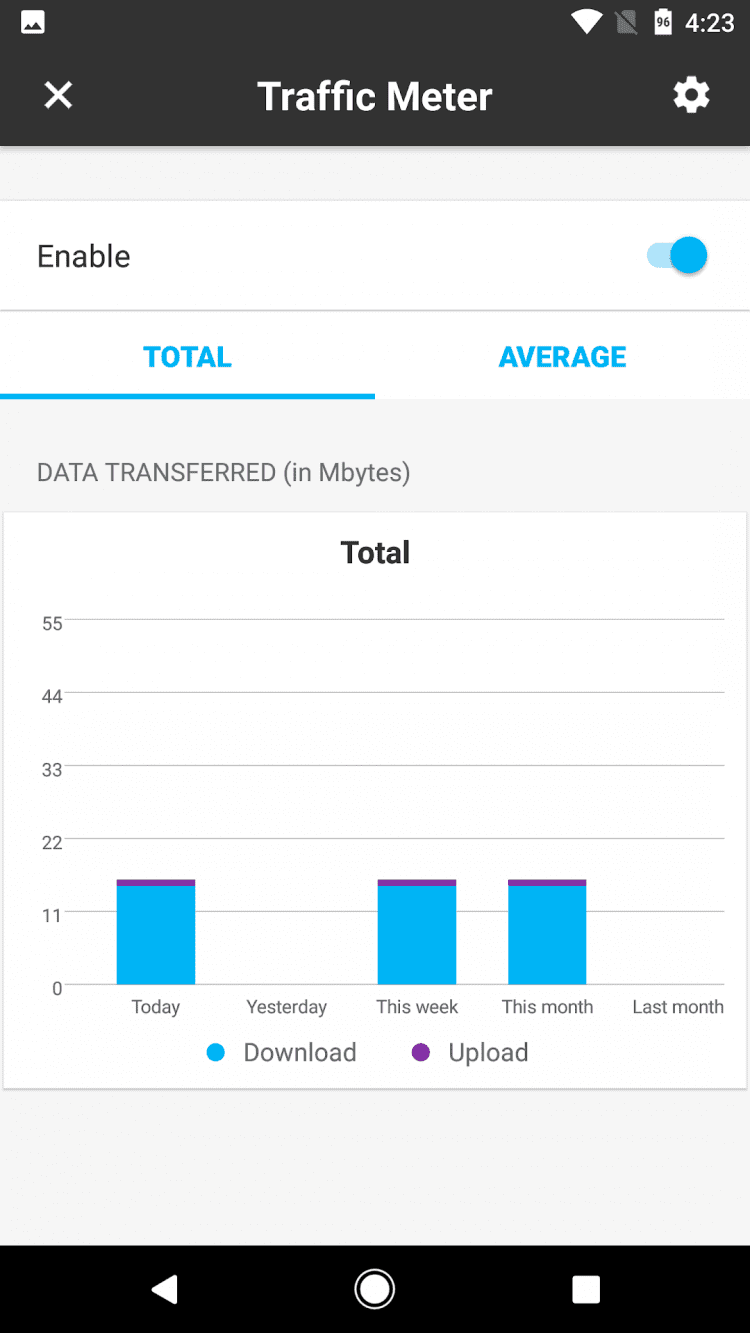
Task: Tap the Wi-Fi status icon
Action: pyautogui.click(x=585, y=22)
